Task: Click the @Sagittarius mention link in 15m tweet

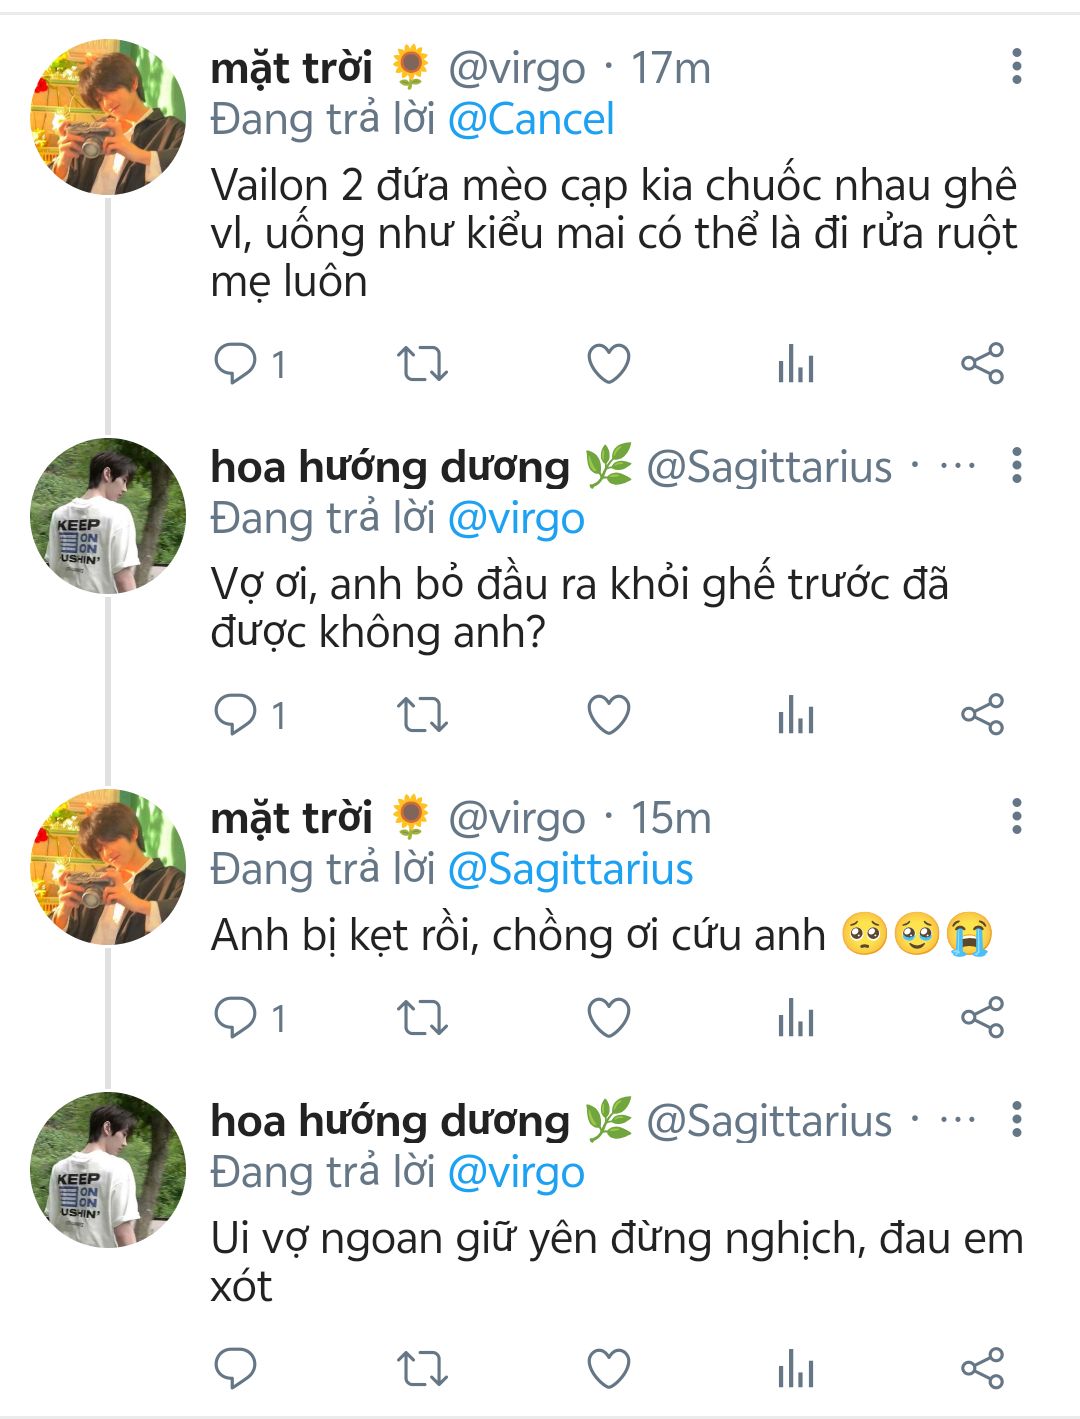Action: click(x=570, y=869)
